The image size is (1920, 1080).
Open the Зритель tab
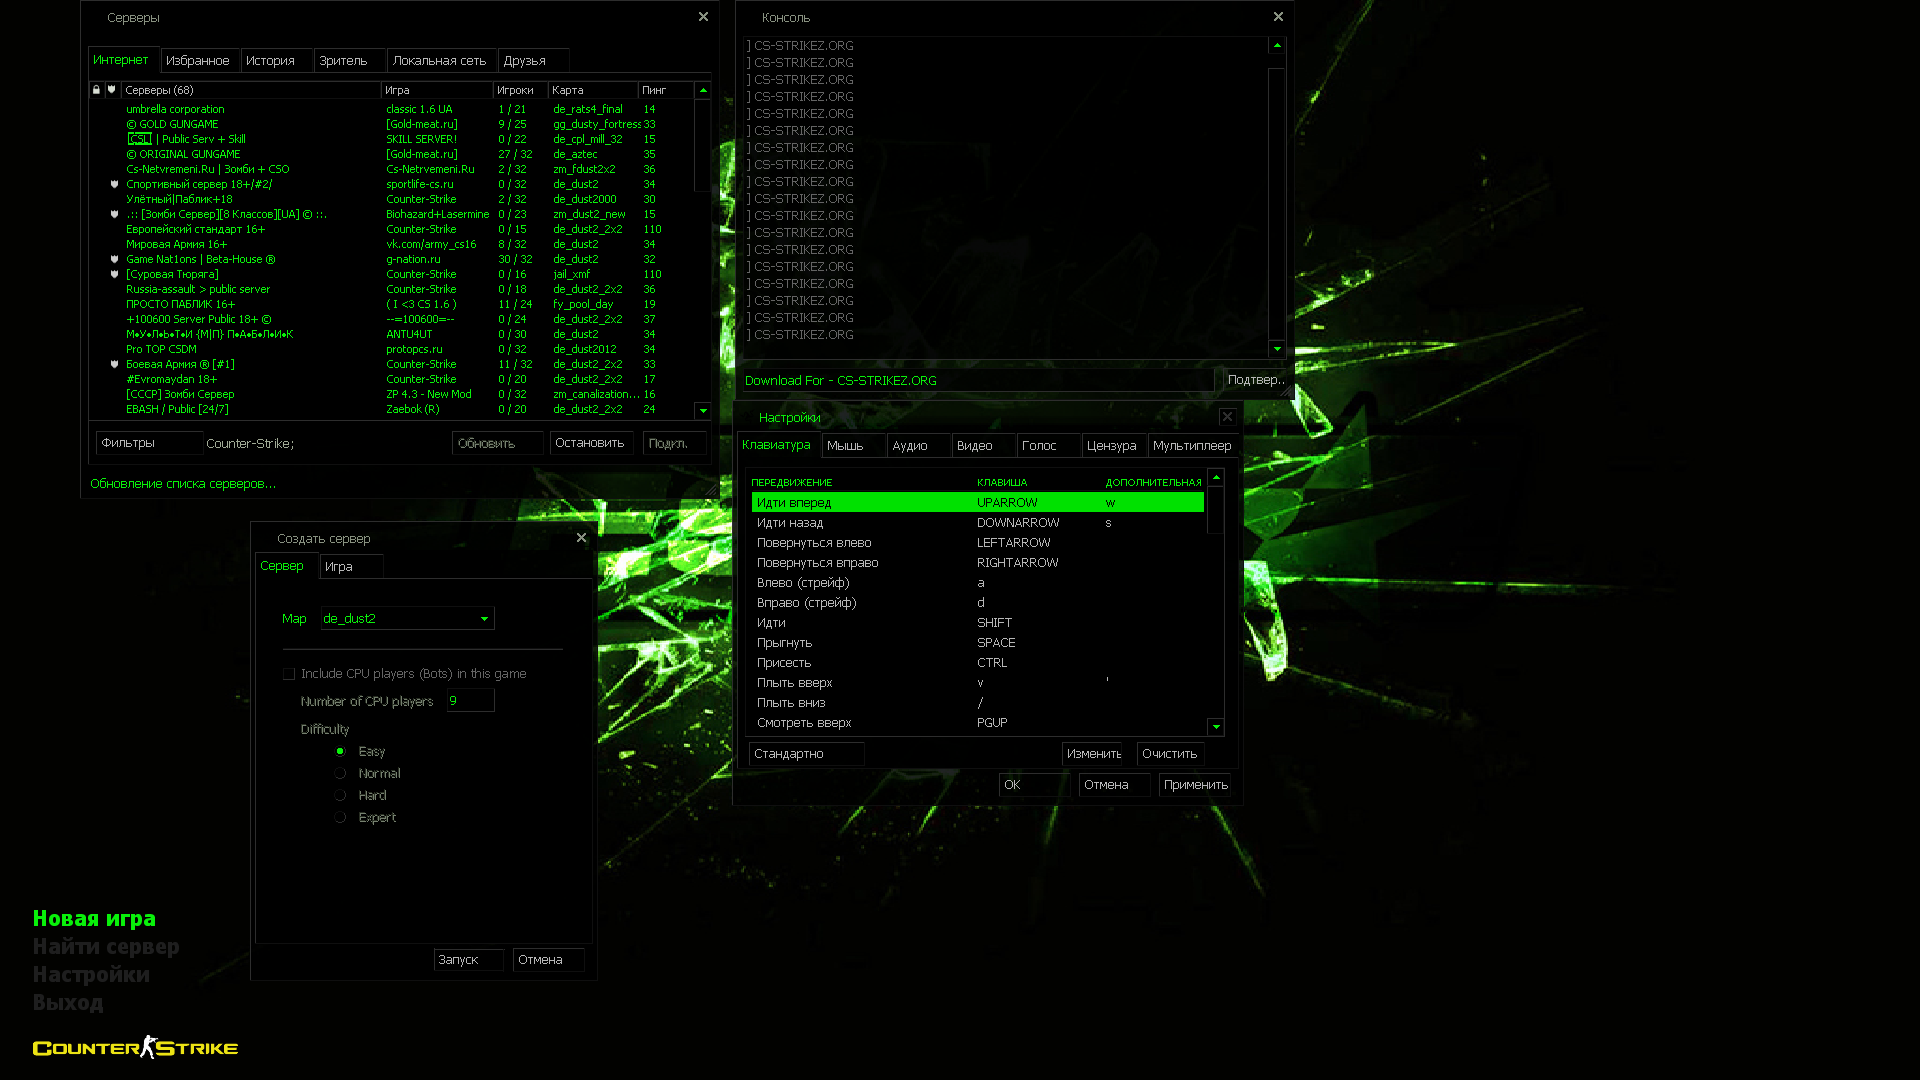point(350,61)
